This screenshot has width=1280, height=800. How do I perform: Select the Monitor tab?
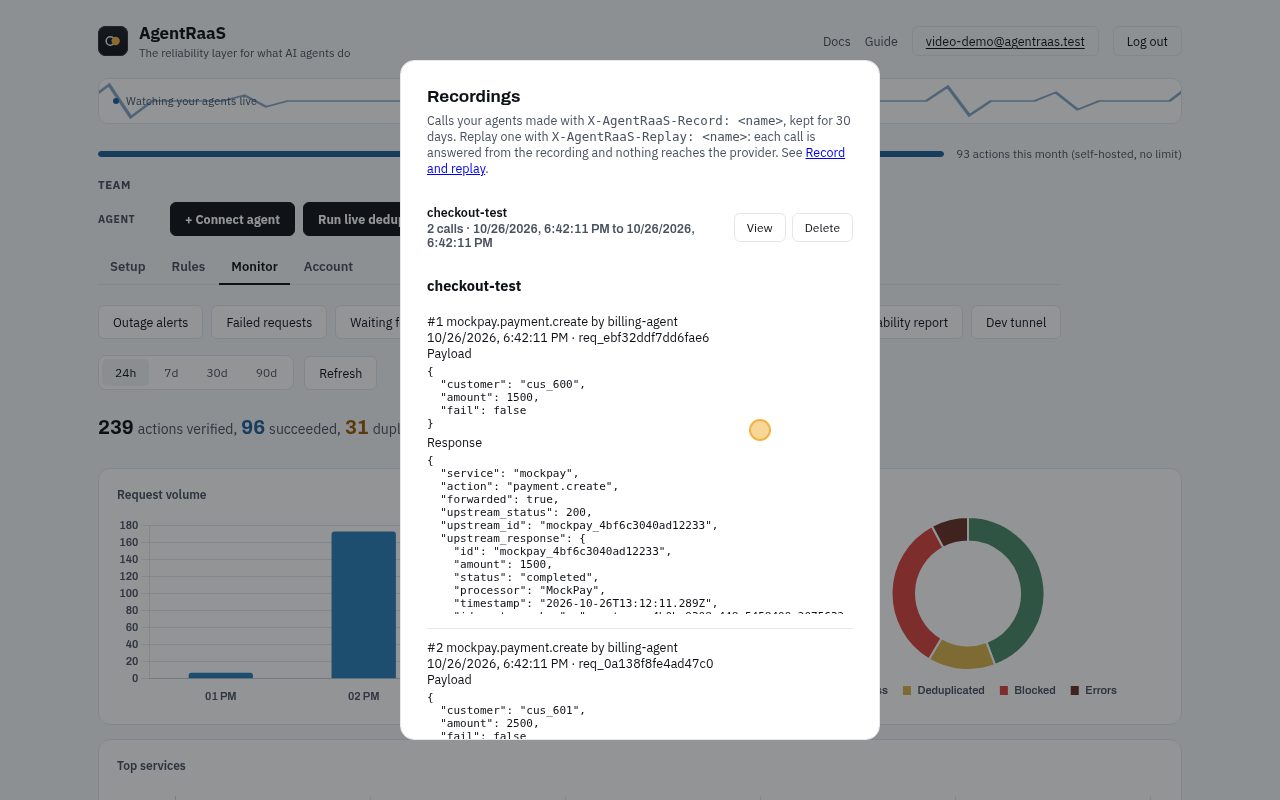pos(254,266)
